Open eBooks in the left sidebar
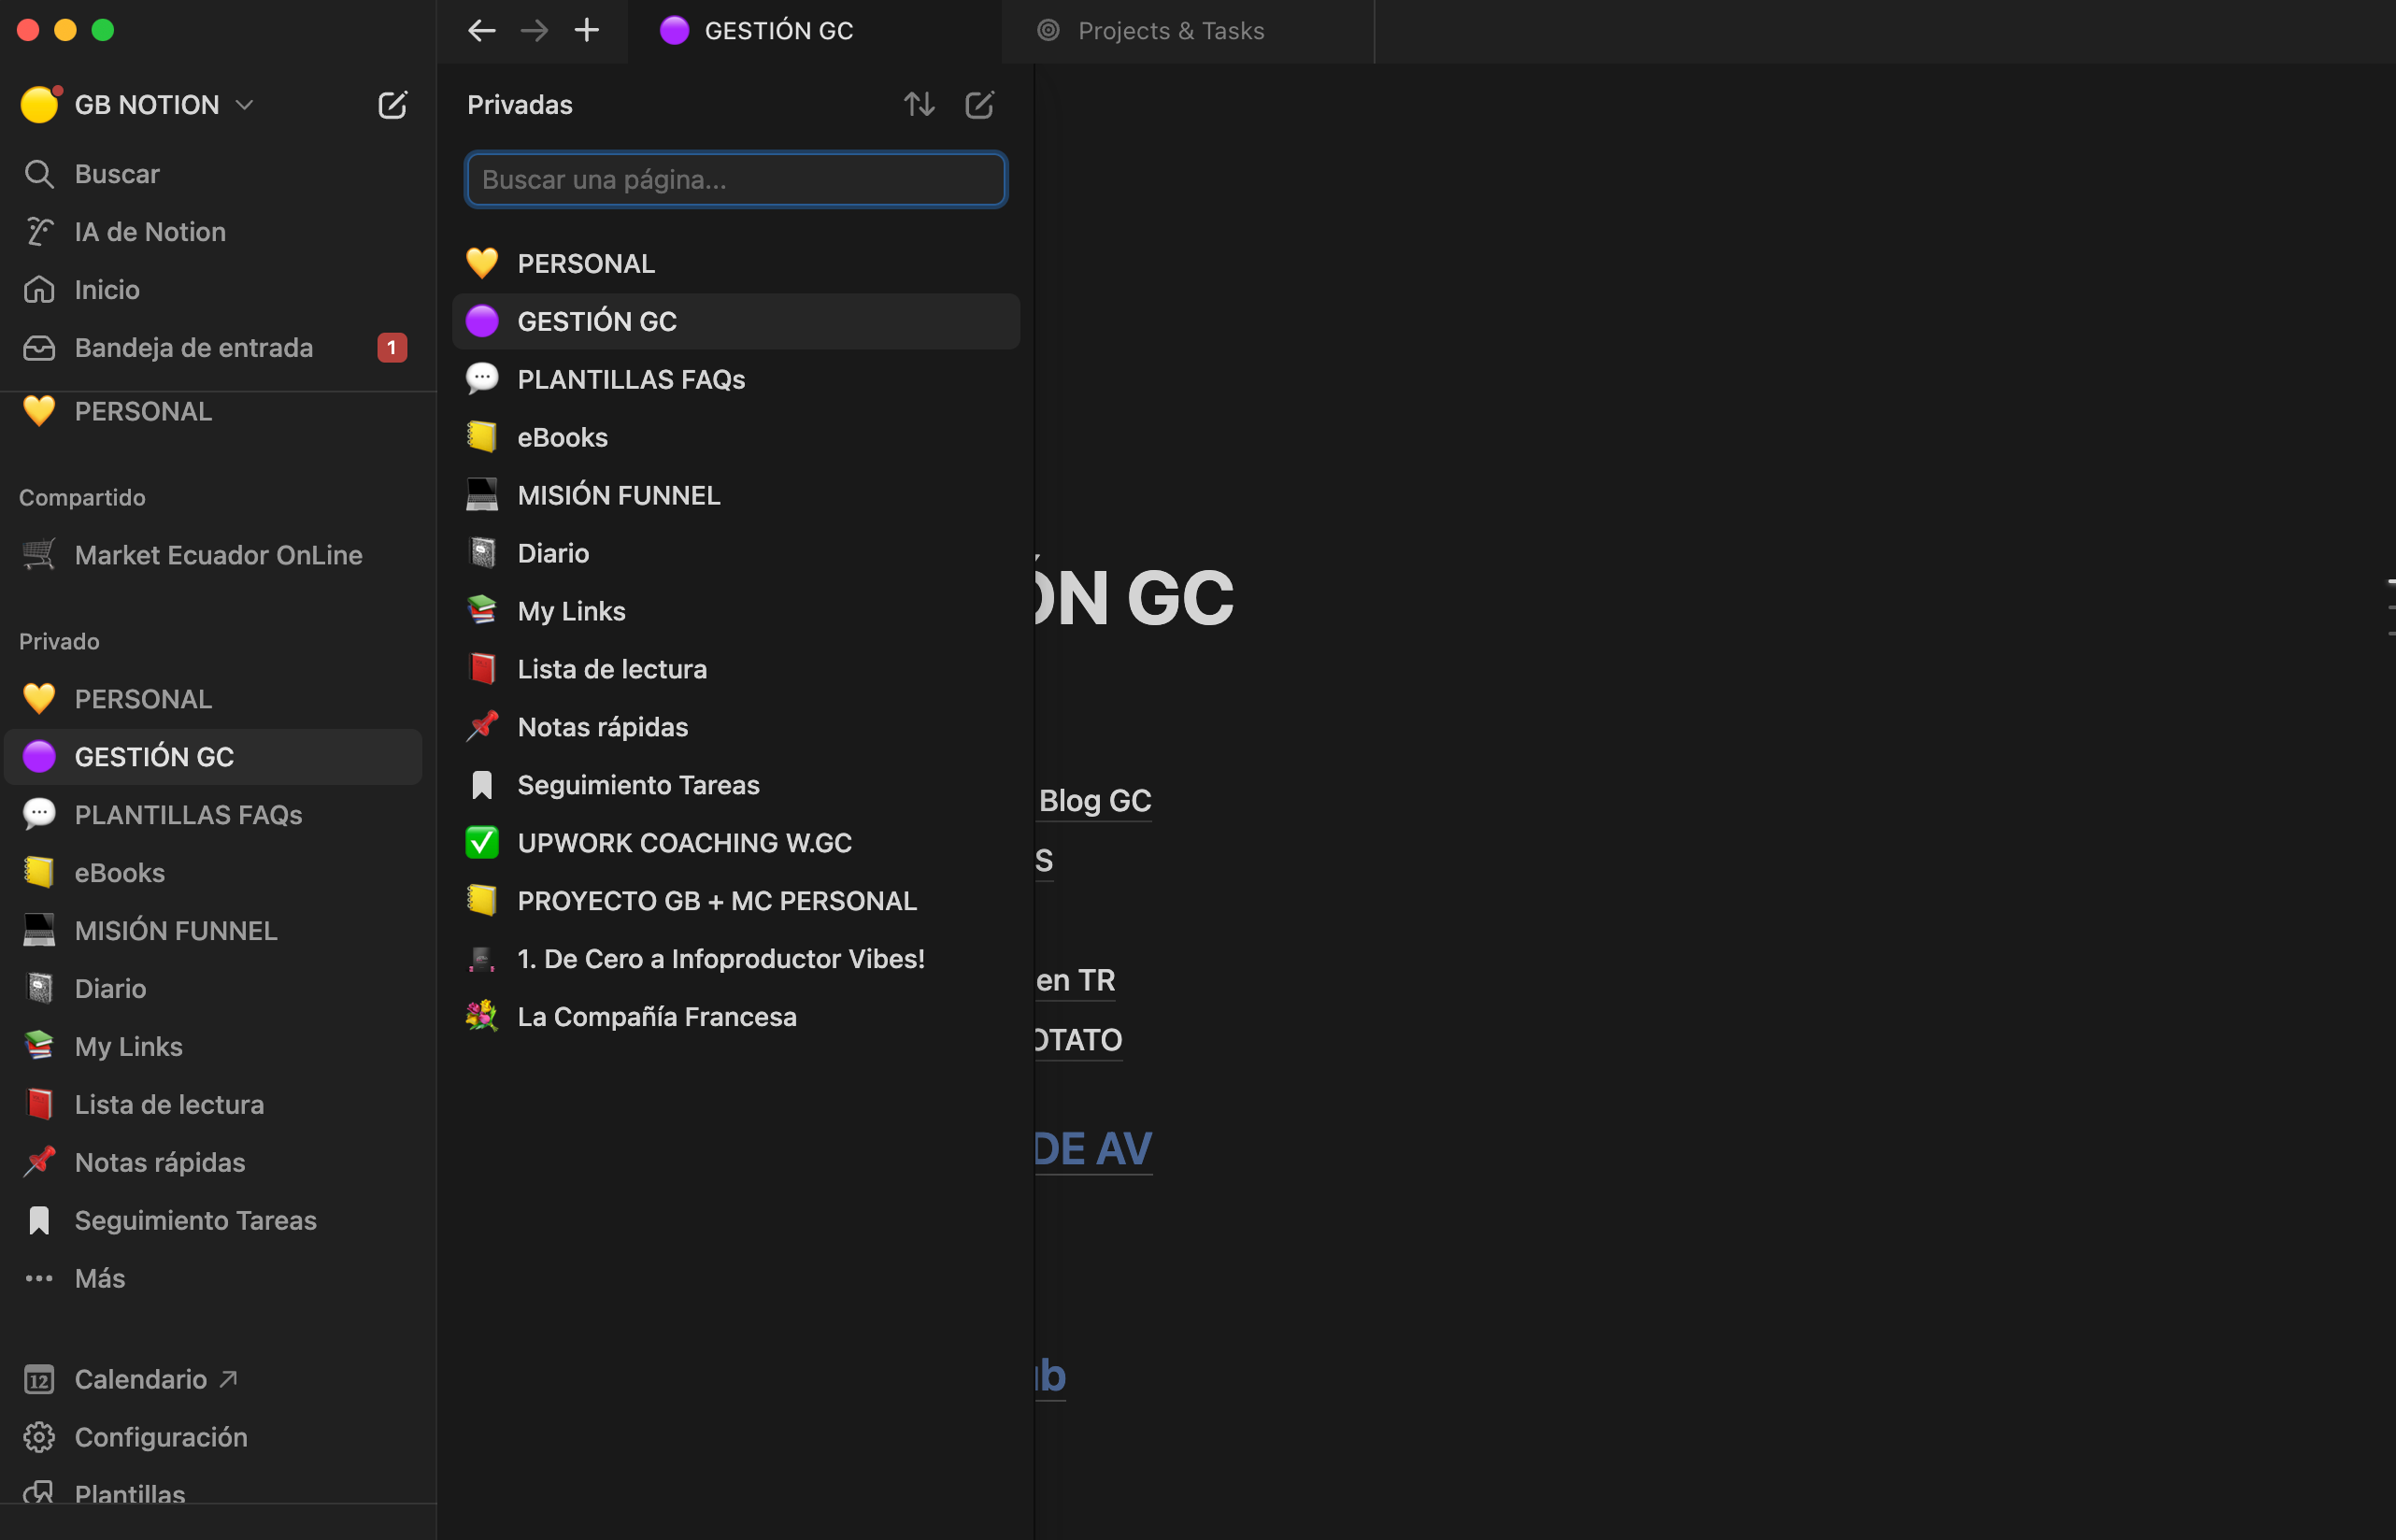2396x1540 pixels. click(x=212, y=873)
